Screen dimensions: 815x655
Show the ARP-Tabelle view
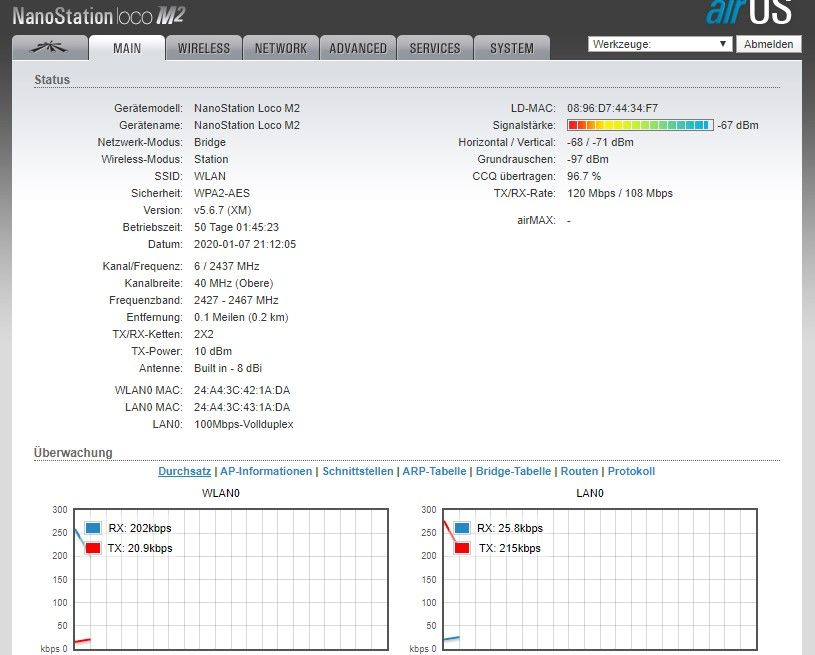pos(434,471)
